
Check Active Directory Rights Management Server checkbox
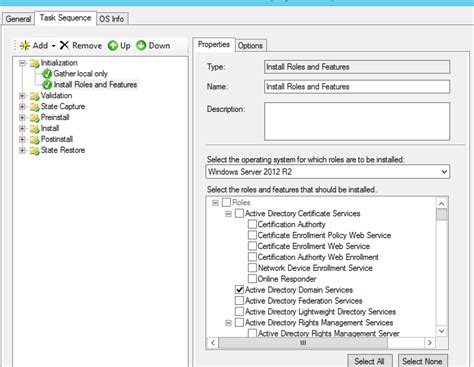pyautogui.click(x=252, y=333)
